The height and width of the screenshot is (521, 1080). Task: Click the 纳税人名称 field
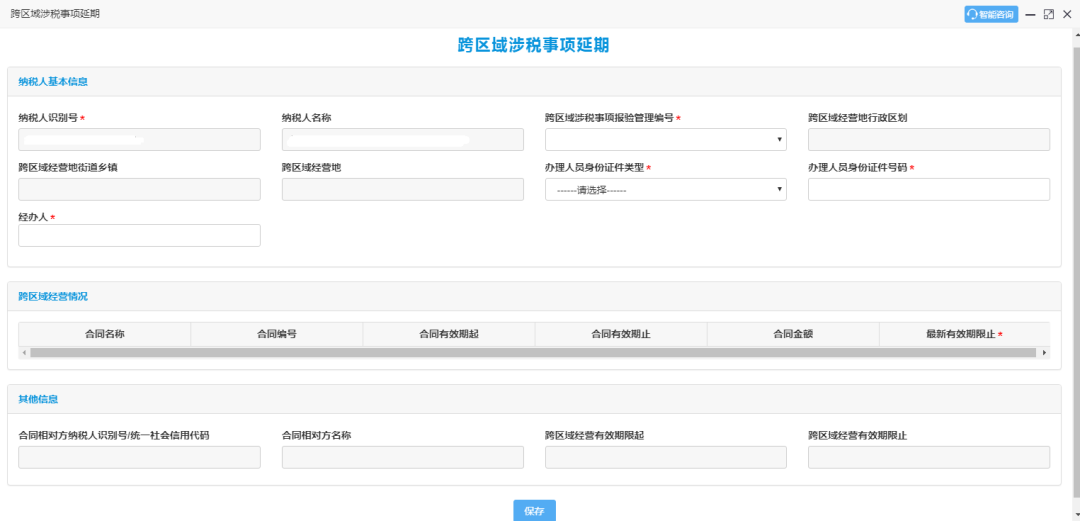point(402,140)
